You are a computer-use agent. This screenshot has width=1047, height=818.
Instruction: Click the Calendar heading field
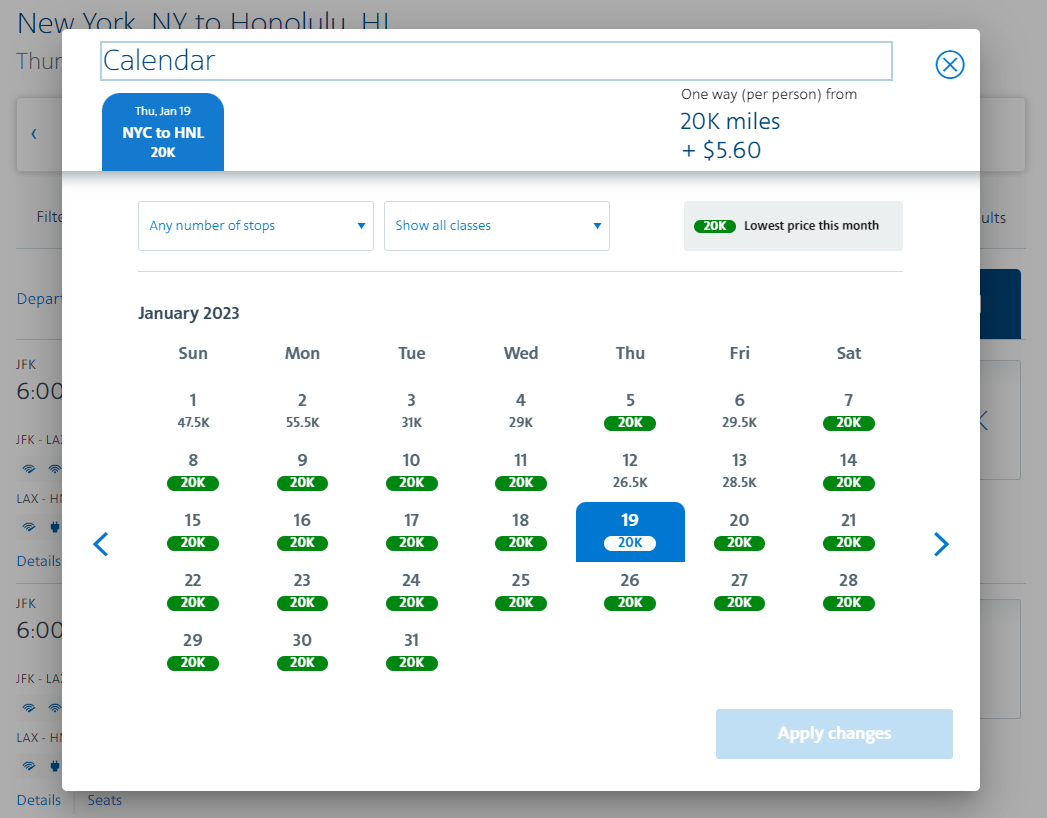tap(496, 61)
